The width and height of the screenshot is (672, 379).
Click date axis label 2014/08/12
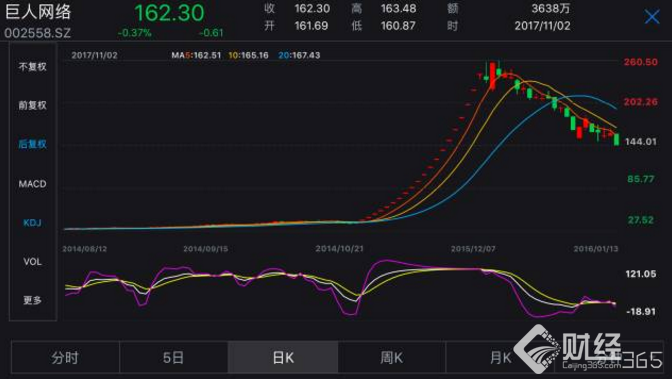[84, 249]
